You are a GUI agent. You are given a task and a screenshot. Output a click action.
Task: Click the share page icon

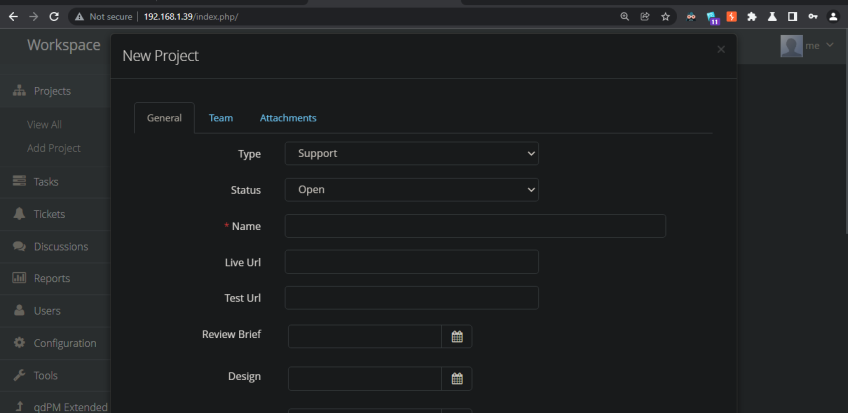coord(645,17)
